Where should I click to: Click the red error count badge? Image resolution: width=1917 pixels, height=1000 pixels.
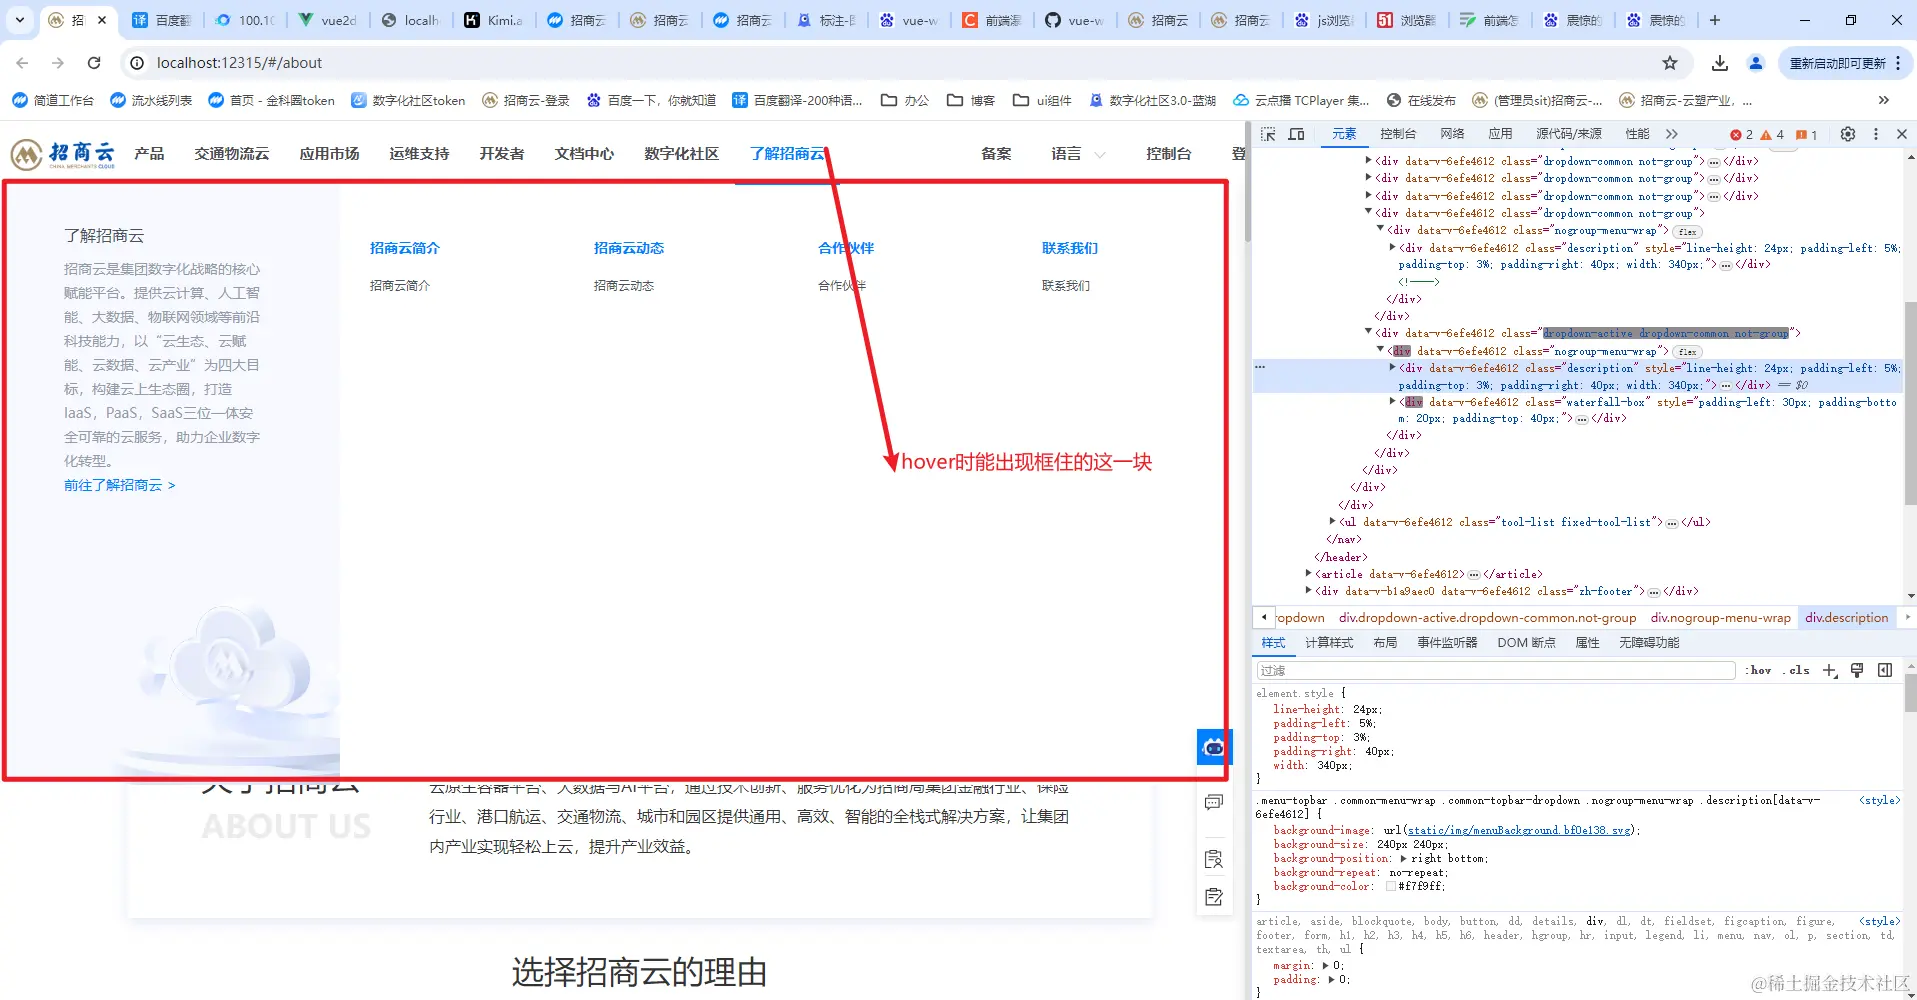pyautogui.click(x=1741, y=135)
